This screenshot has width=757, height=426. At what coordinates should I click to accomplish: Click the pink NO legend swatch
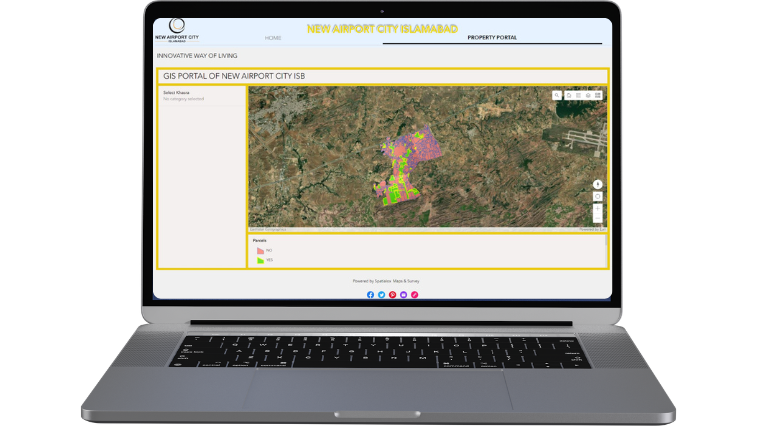point(260,251)
